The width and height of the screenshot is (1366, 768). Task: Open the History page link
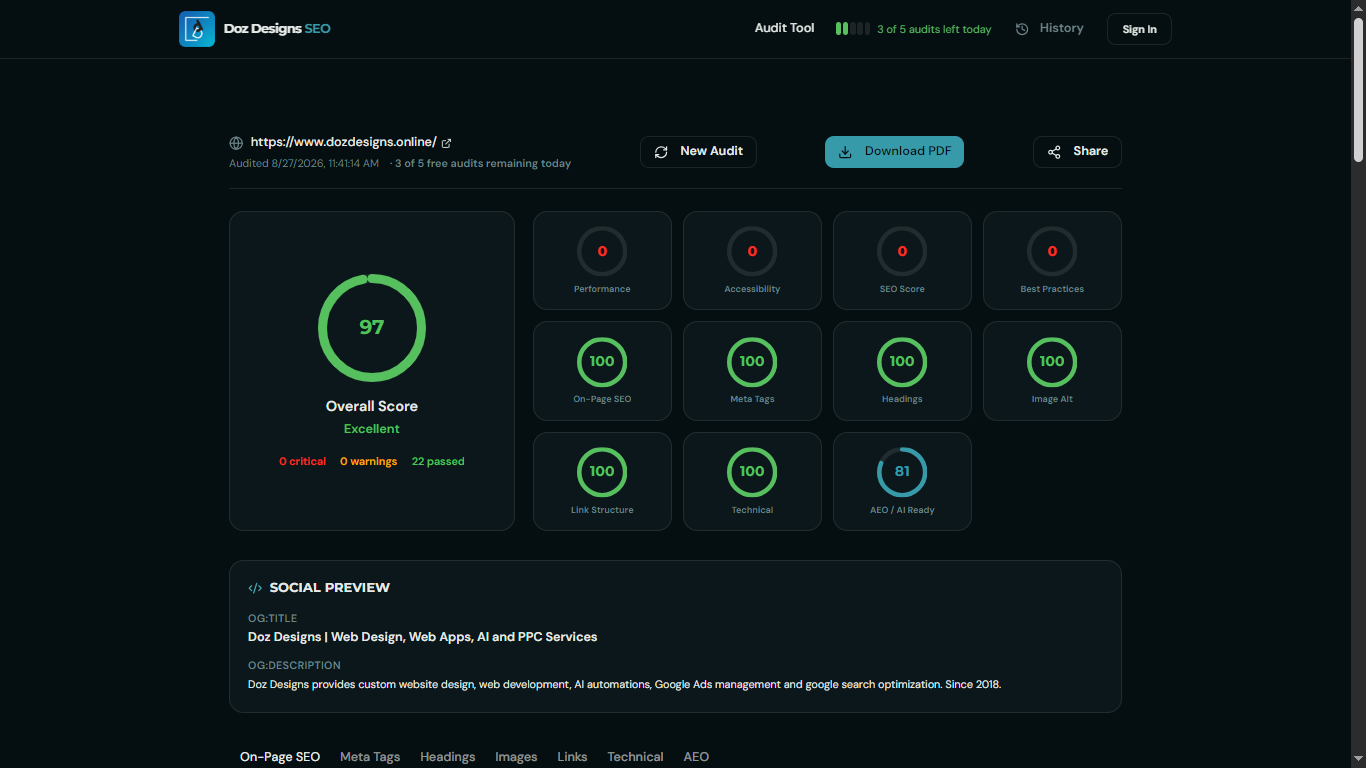(x=1050, y=29)
